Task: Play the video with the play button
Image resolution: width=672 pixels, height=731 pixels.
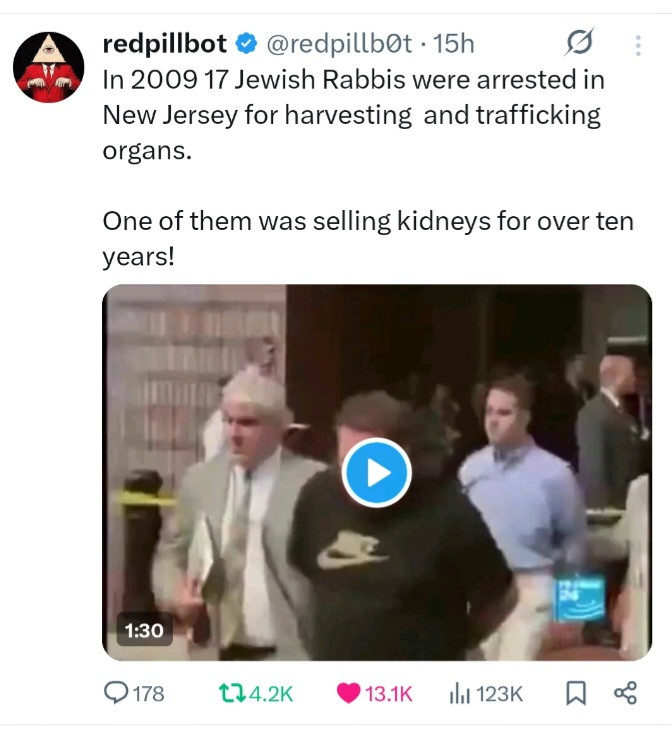Action: point(377,473)
